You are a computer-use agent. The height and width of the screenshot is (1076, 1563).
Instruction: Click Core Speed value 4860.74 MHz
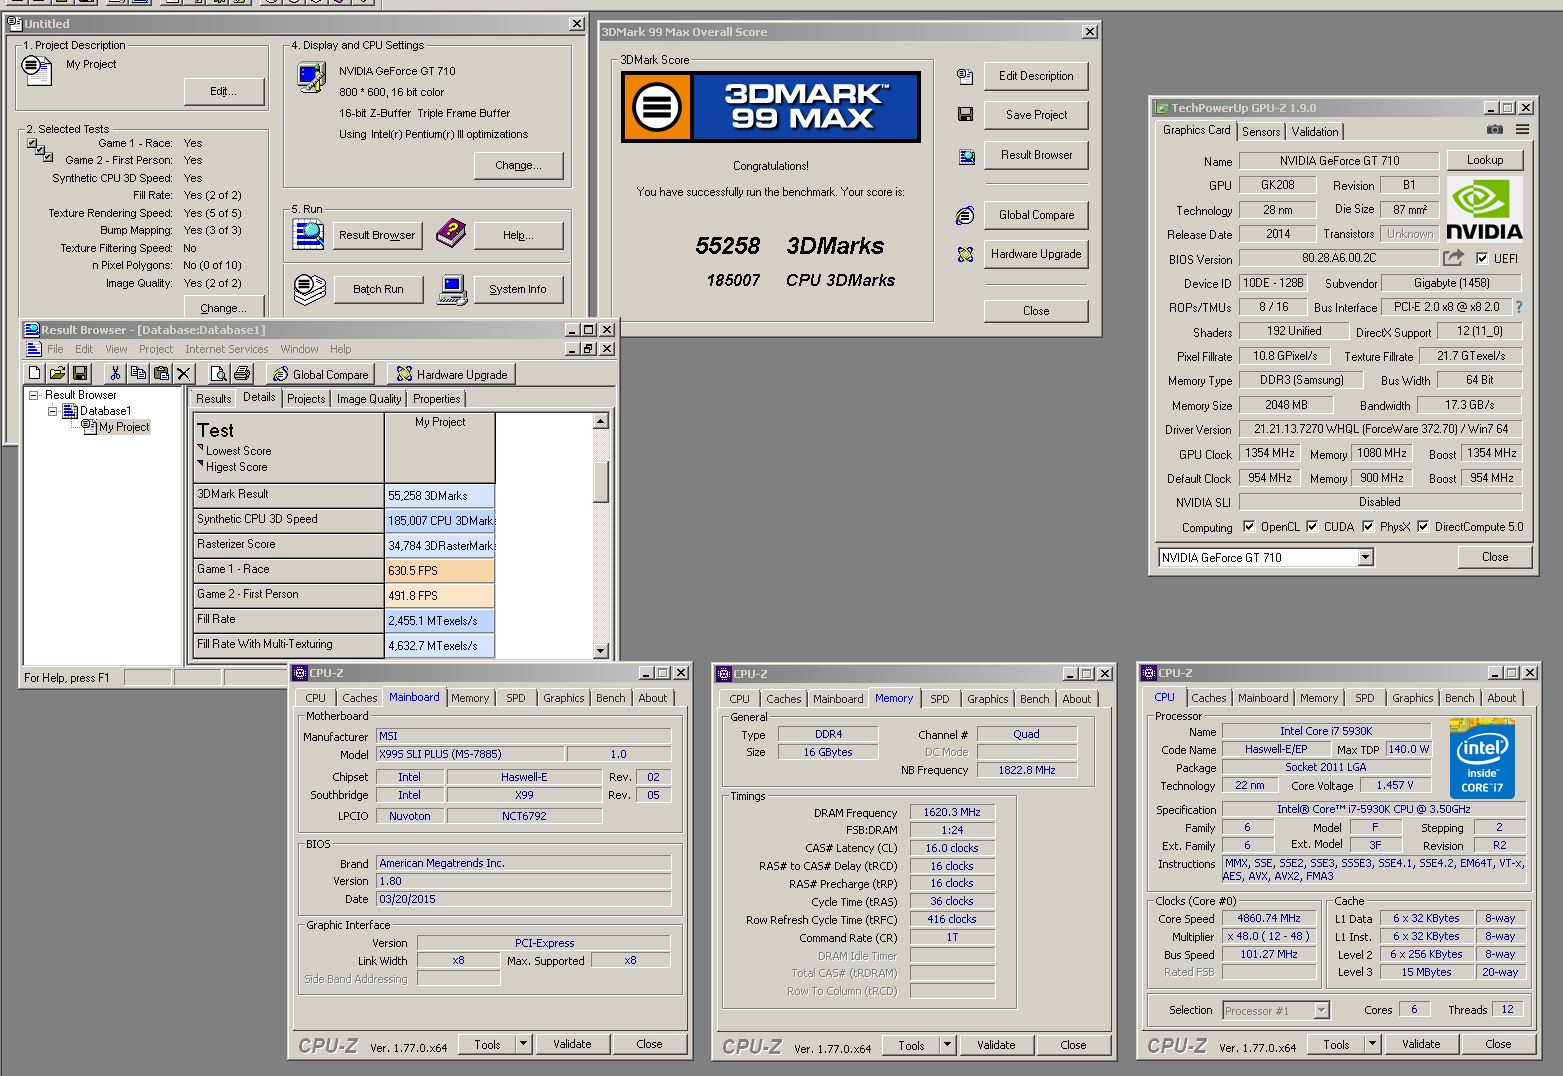coord(1269,919)
